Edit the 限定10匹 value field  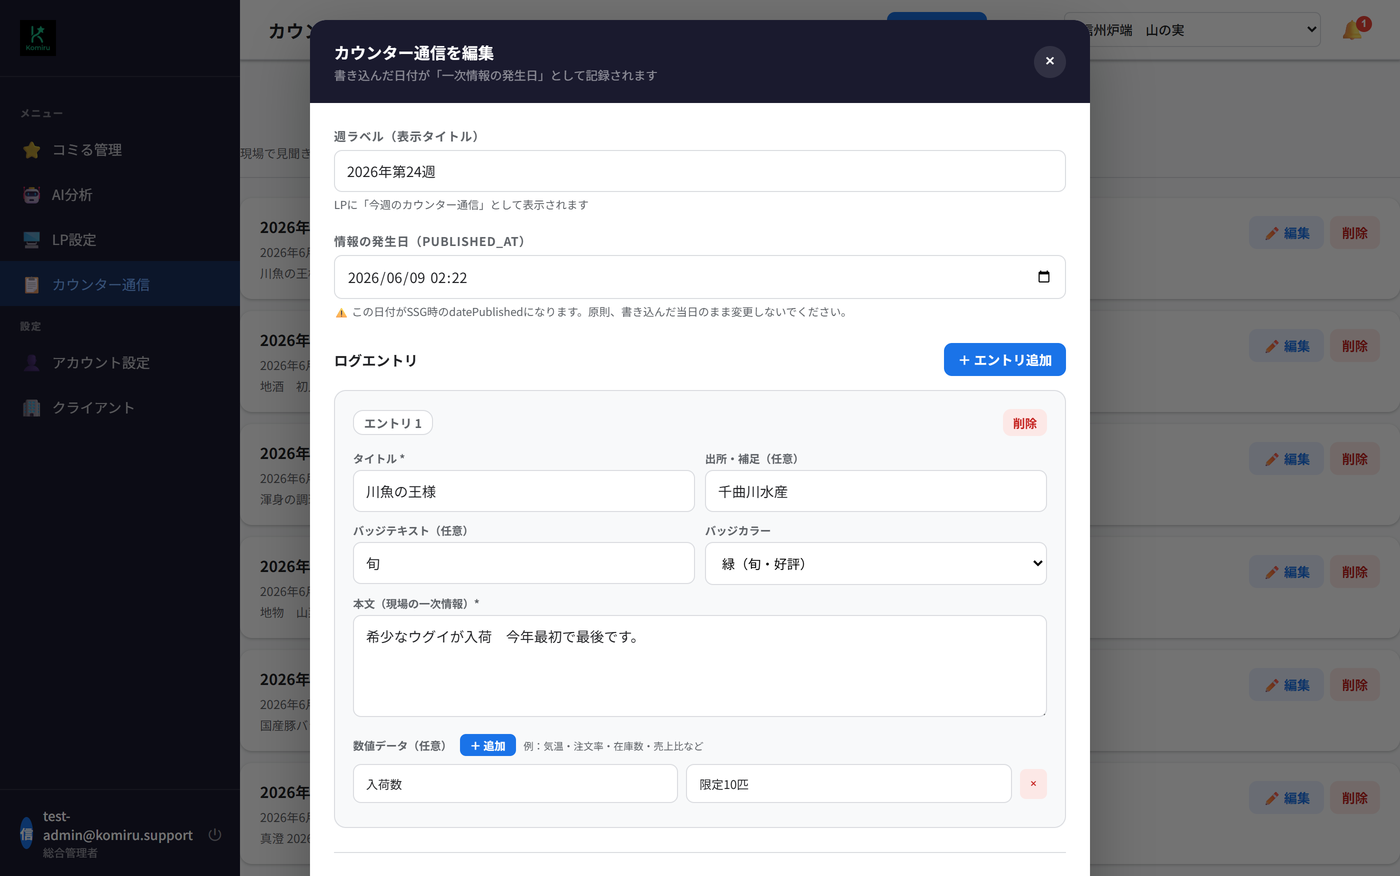click(849, 784)
